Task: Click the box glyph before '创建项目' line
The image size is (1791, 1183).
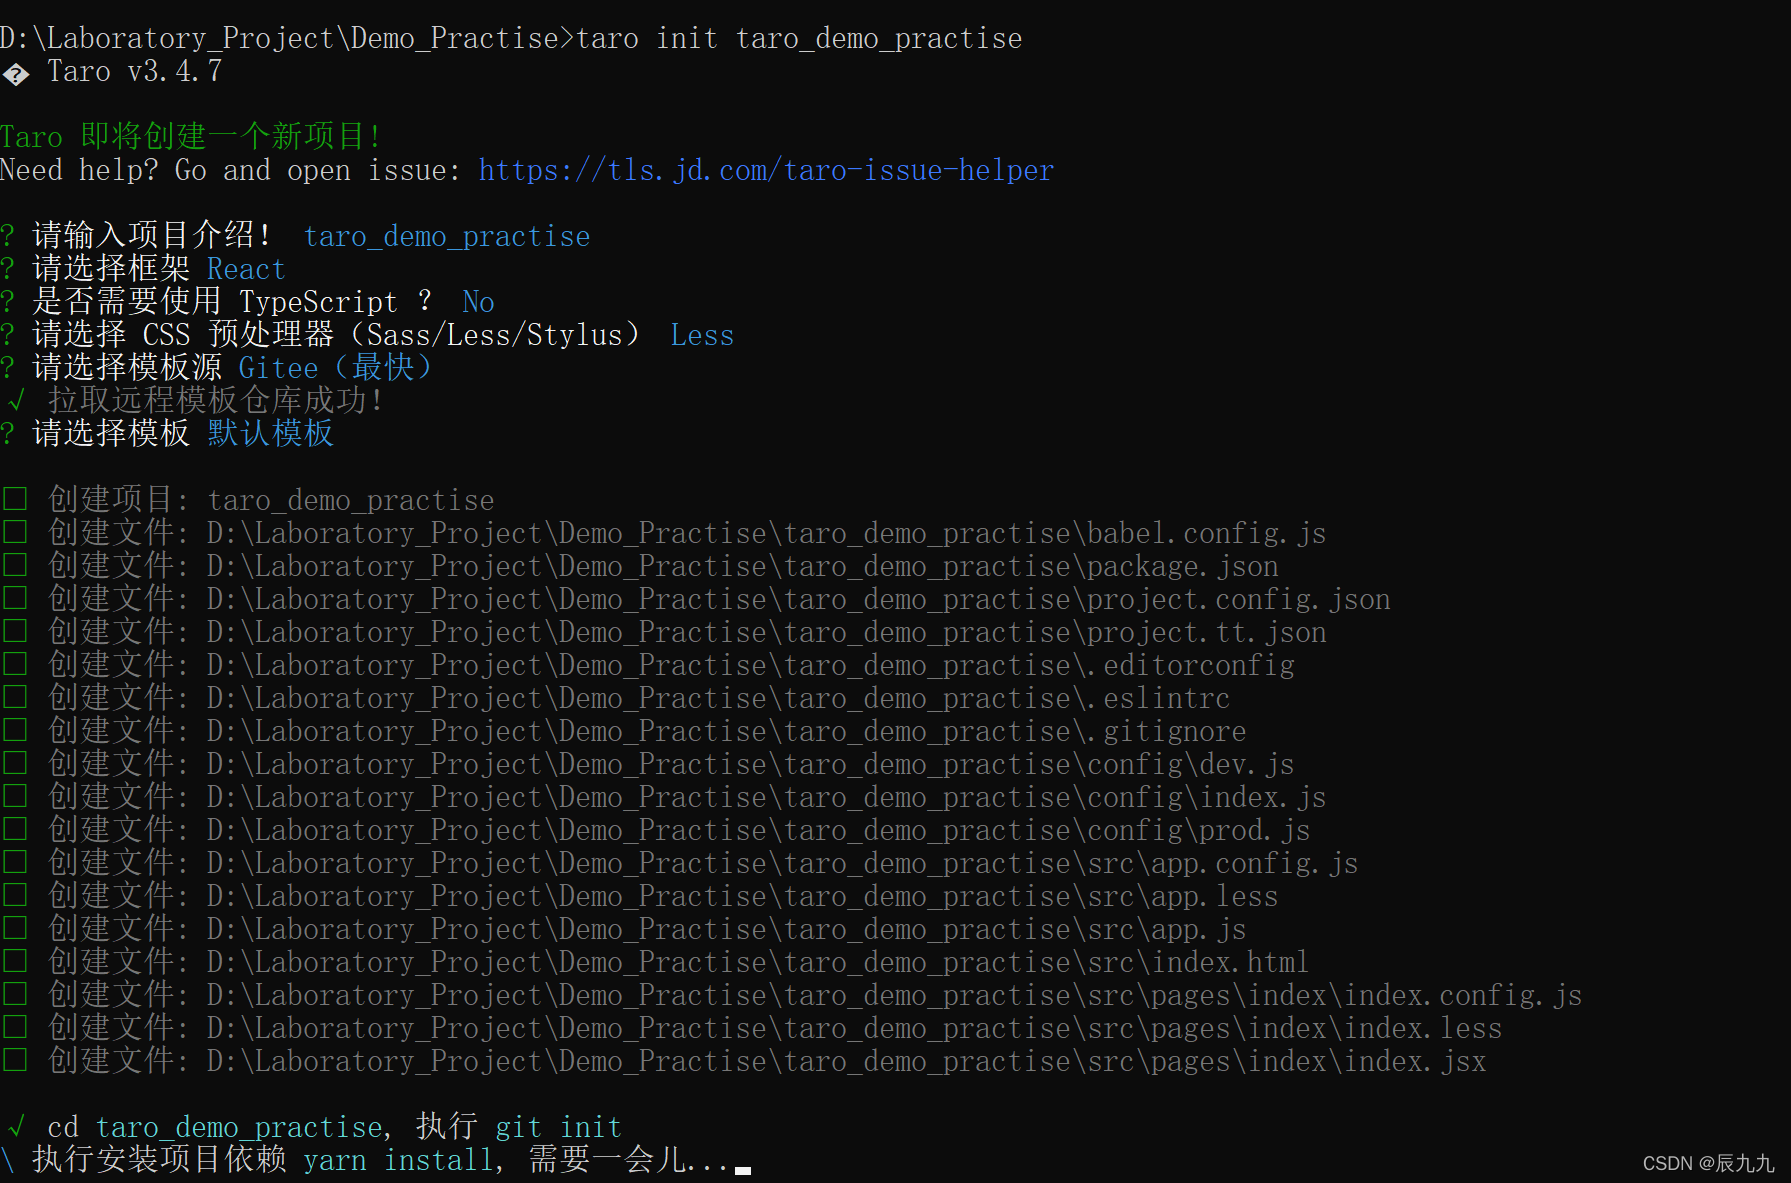Action: click(14, 498)
